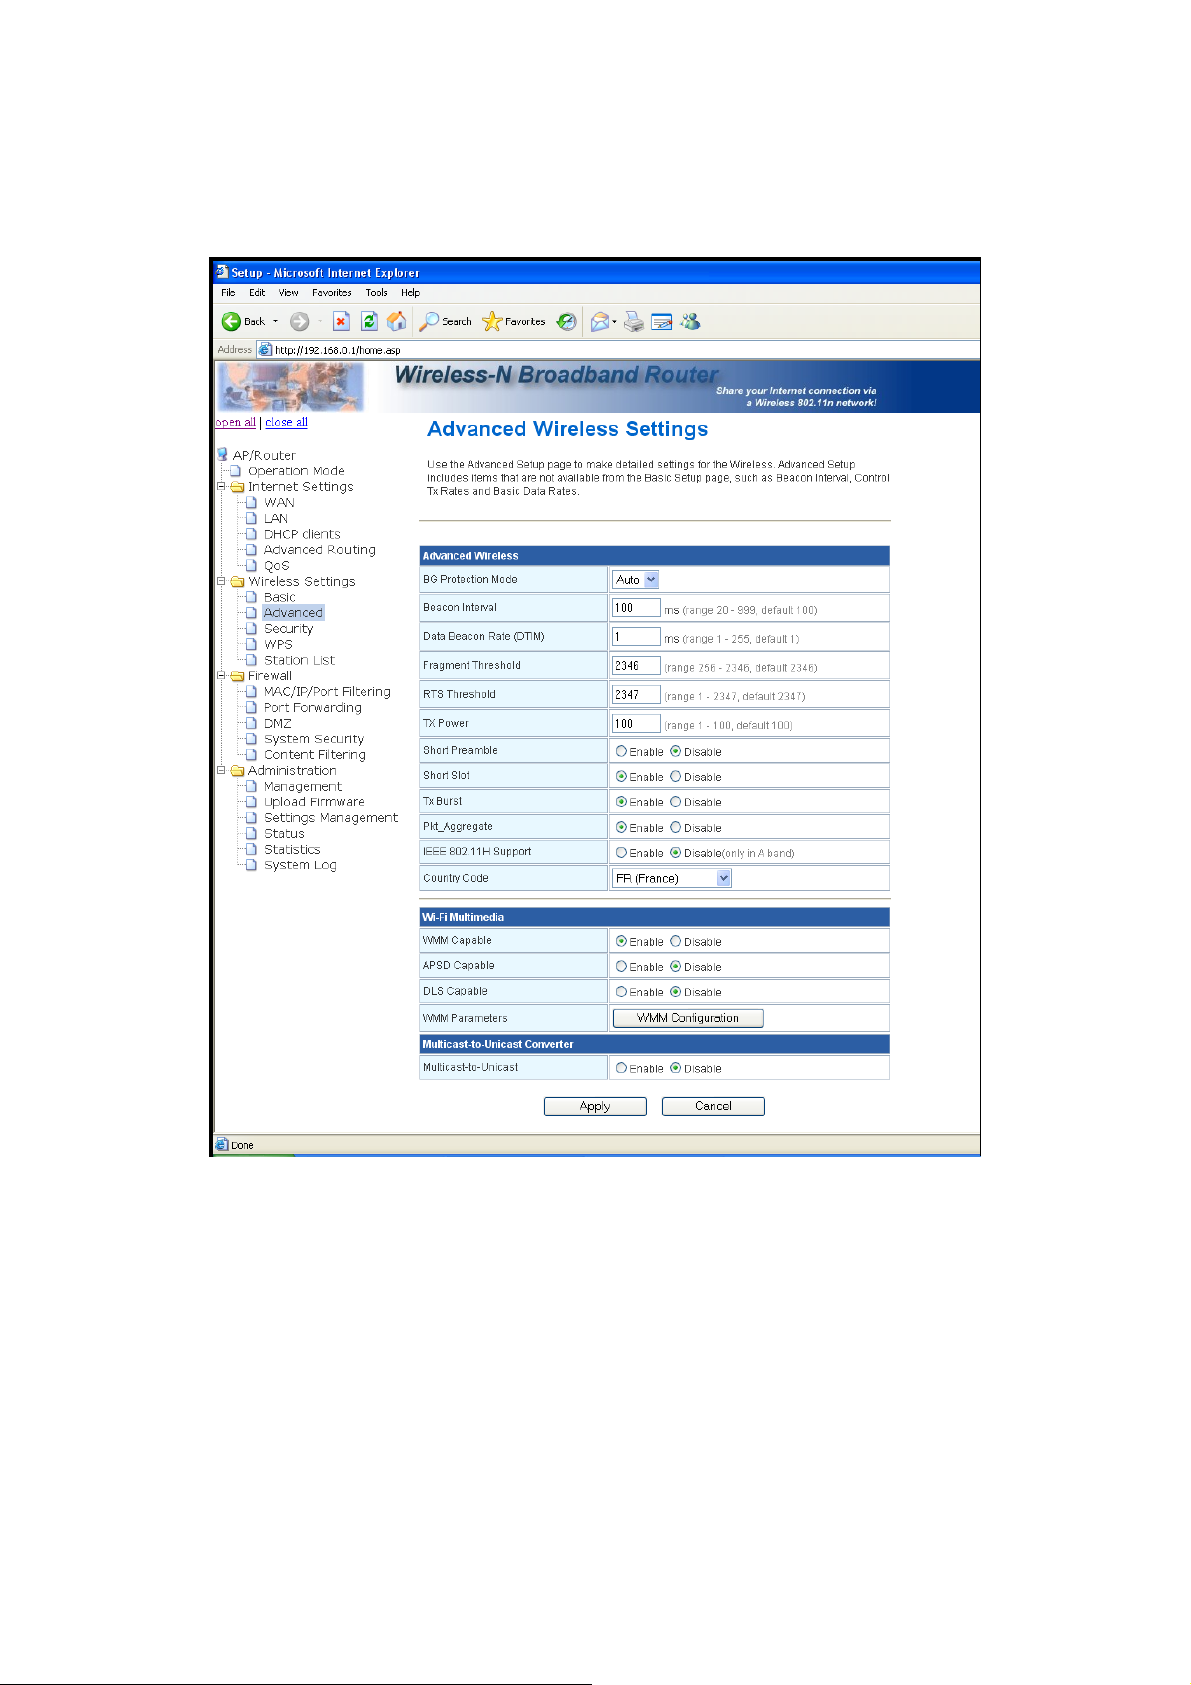
Task: Enable Short Preamble
Action: coord(621,751)
